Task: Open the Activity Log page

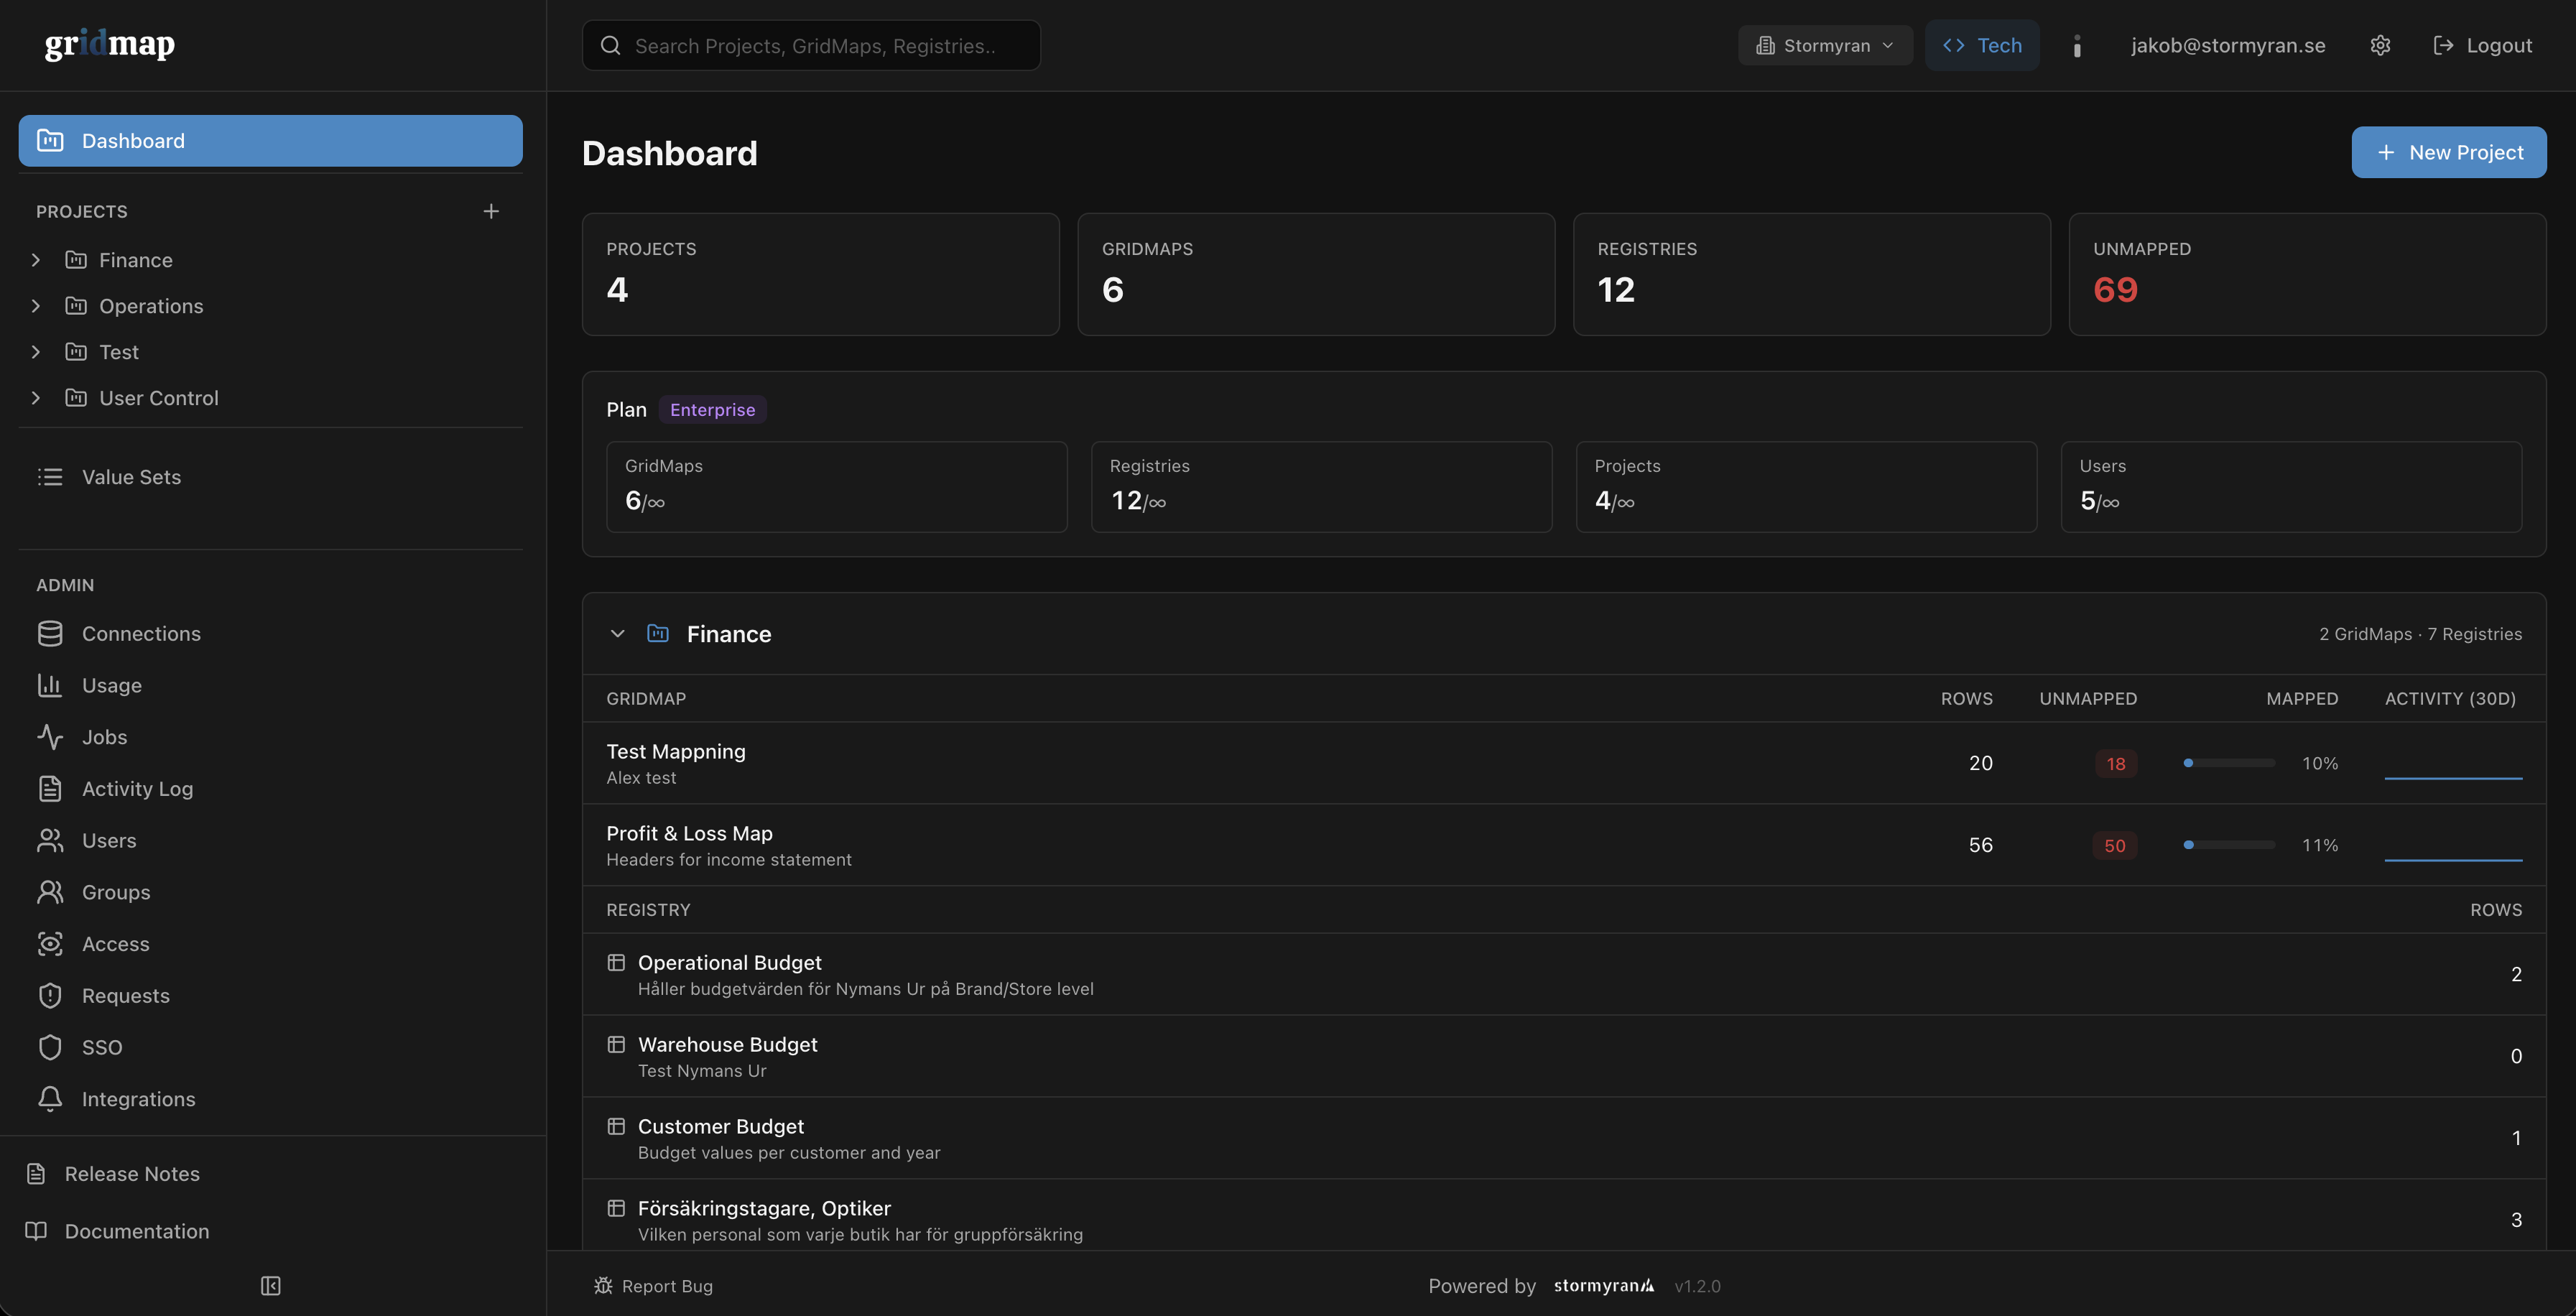Action: click(270, 789)
